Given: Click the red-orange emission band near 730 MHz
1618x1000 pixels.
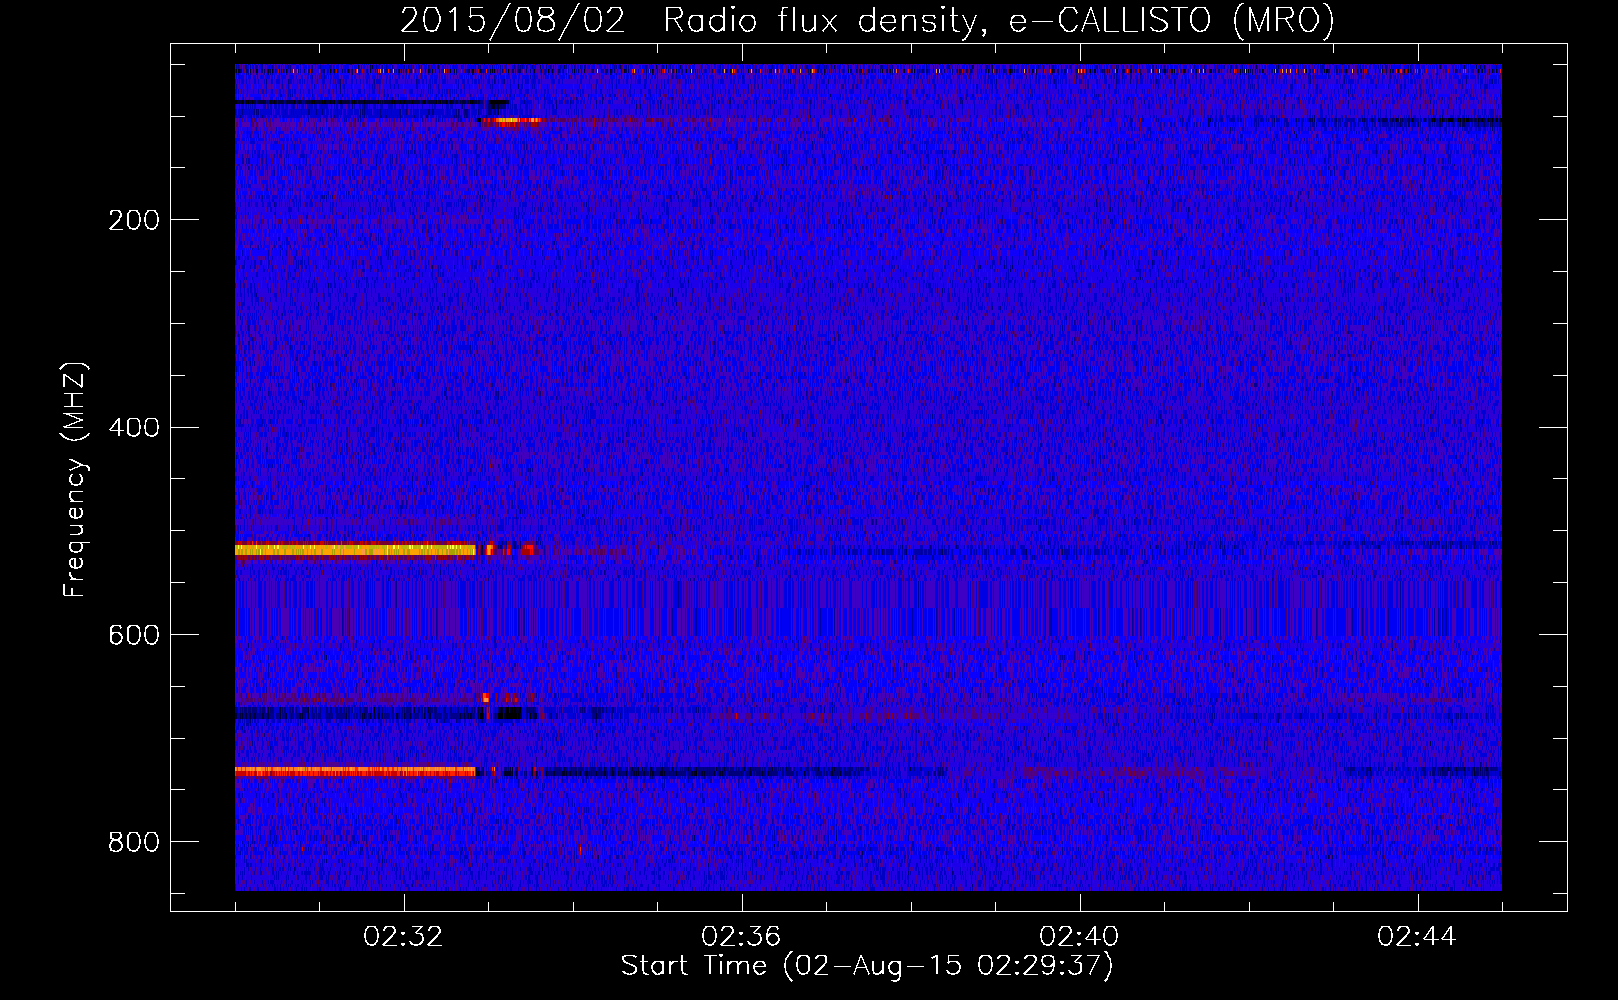Looking at the screenshot, I should [x=355, y=771].
